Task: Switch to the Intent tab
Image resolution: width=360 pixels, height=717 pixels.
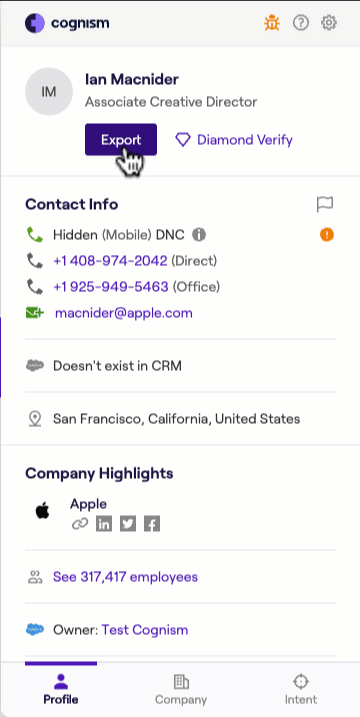Action: pyautogui.click(x=301, y=690)
